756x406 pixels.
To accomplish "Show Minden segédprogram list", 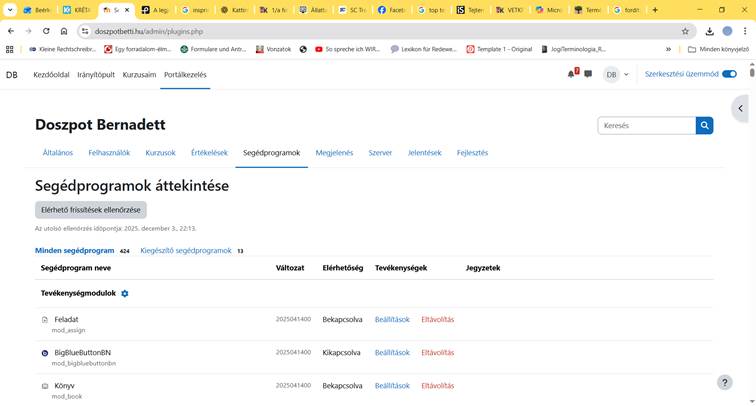I will [75, 251].
